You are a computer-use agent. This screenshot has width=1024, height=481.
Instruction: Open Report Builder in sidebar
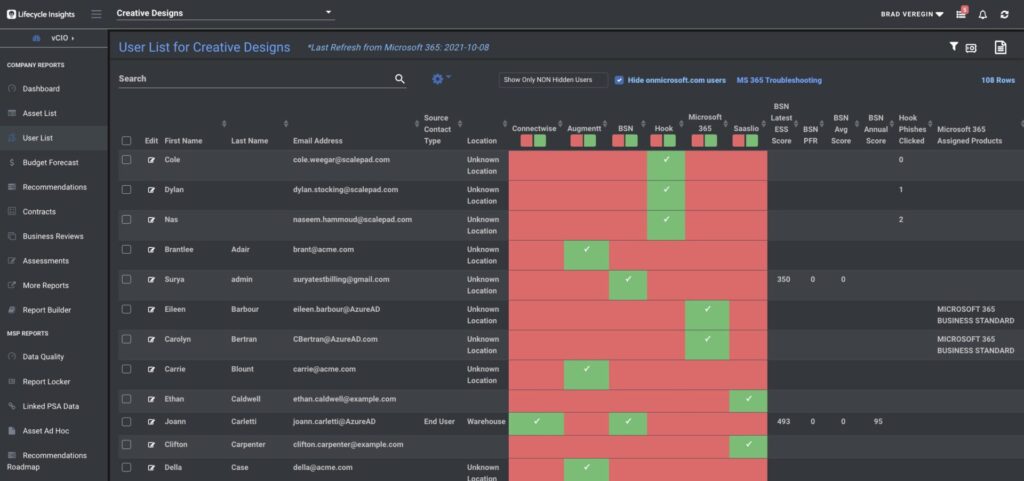pyautogui.click(x=47, y=310)
